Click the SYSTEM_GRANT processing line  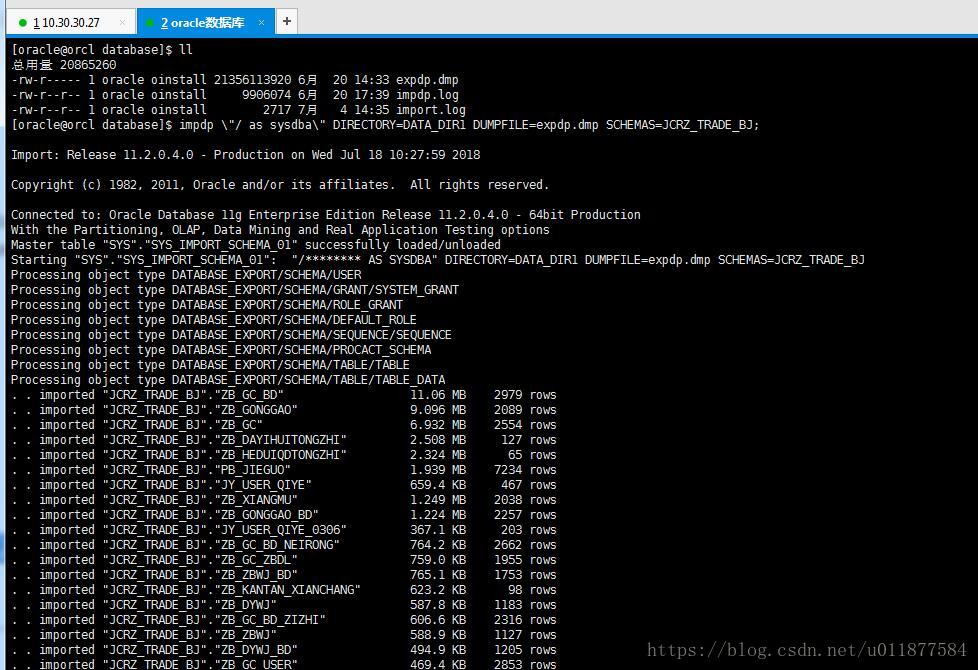(x=235, y=289)
